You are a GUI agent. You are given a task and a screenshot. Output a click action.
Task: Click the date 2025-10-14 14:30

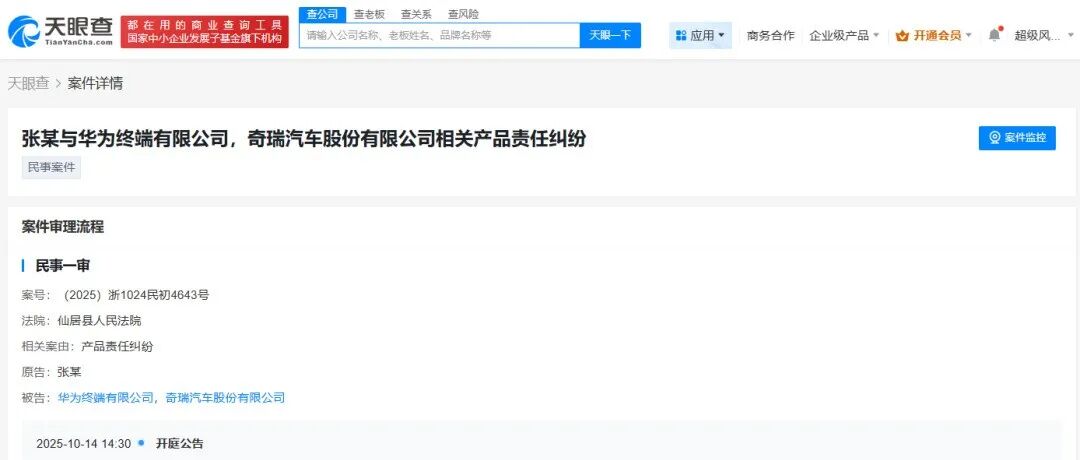click(x=83, y=443)
